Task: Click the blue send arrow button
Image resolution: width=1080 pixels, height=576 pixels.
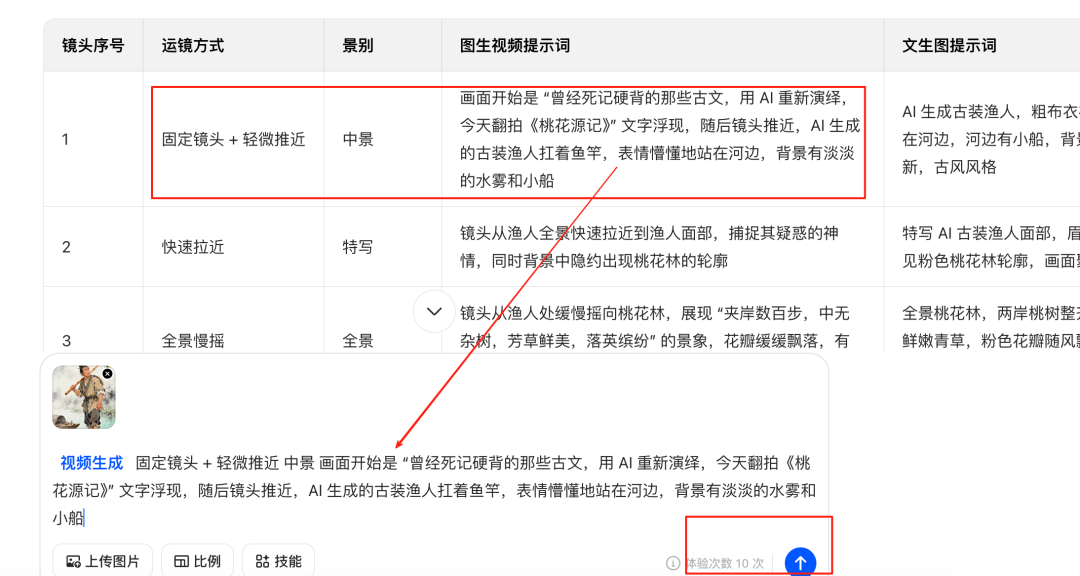Action: [x=800, y=562]
